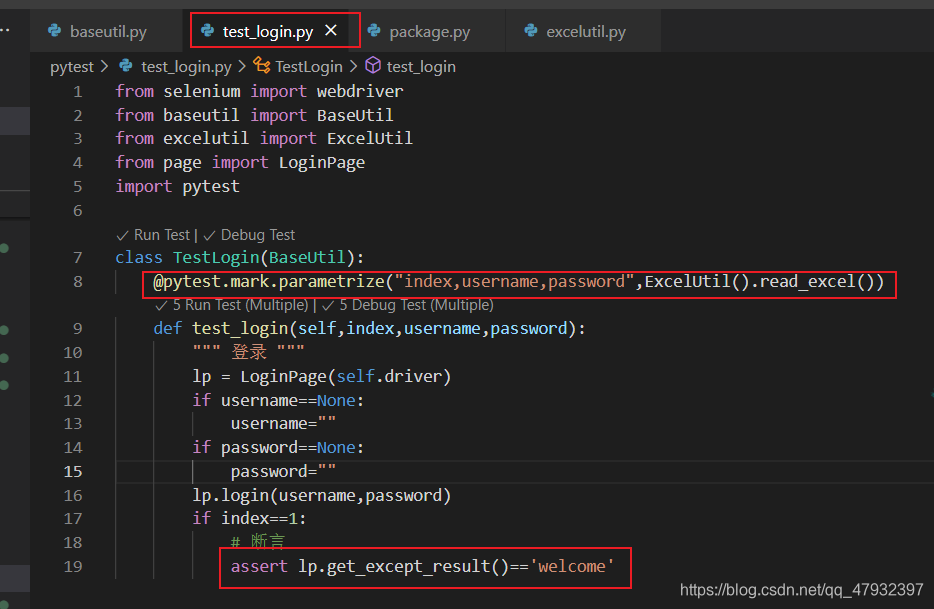
Task: Click 5 Debug Test (Multiple) code lens
Action: point(408,305)
